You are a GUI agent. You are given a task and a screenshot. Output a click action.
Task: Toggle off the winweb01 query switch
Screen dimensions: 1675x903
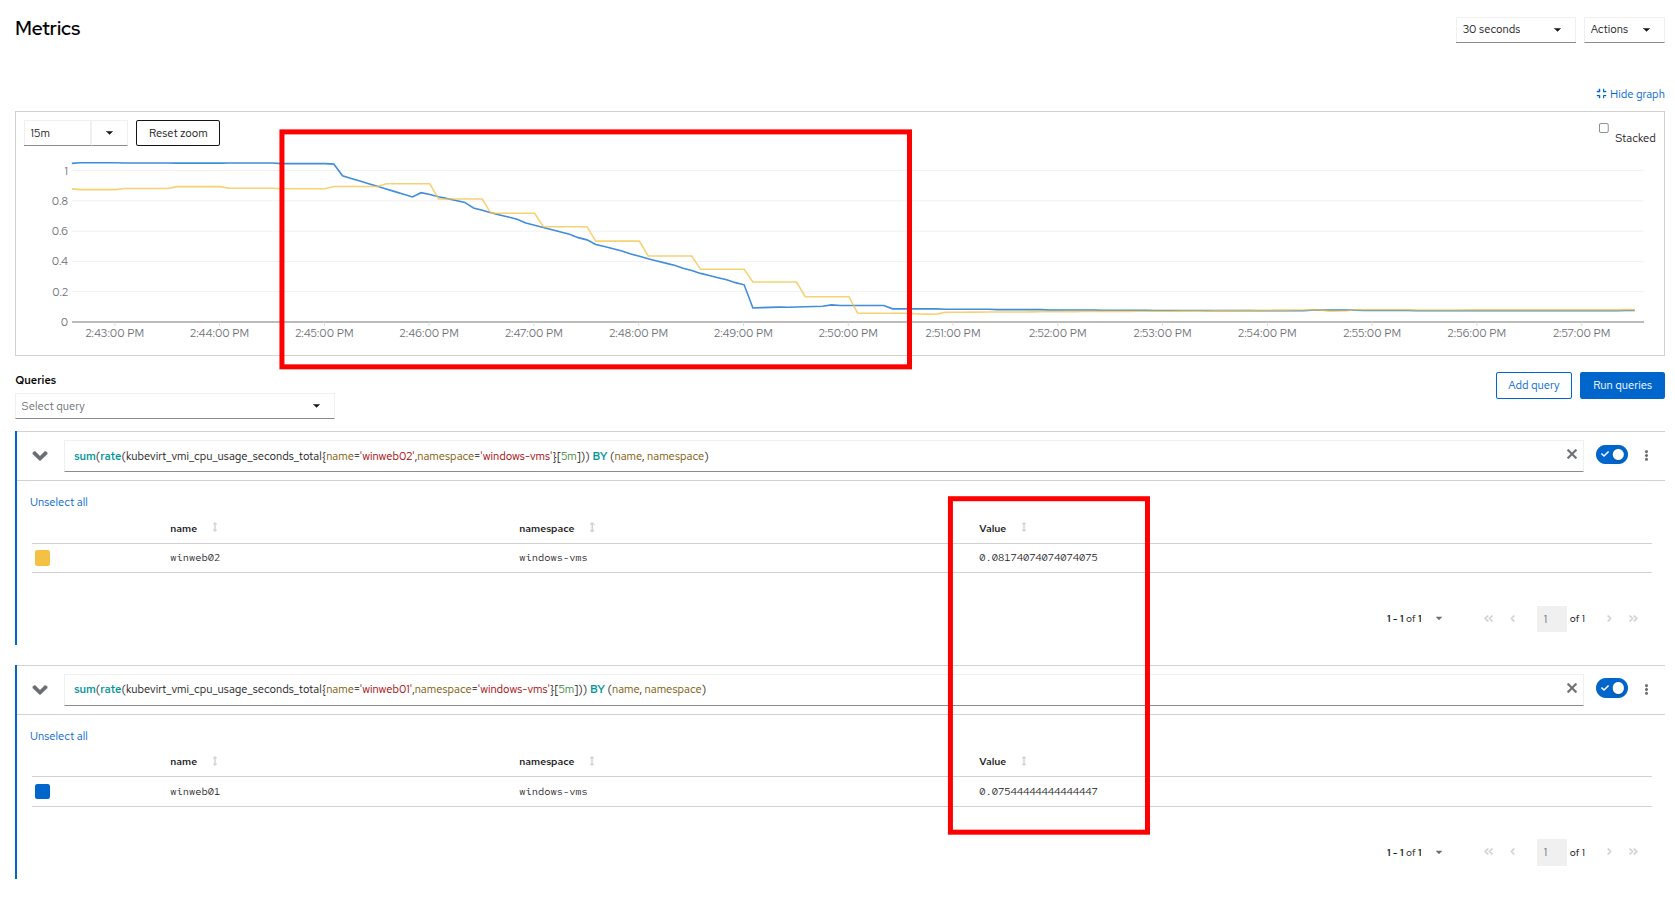tap(1611, 689)
